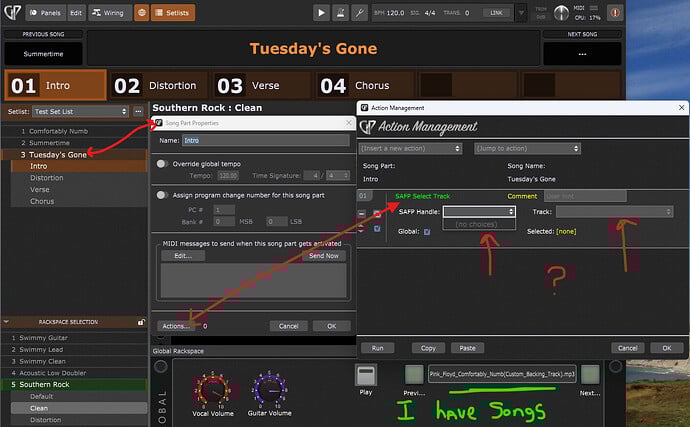Open the Jump to action dropdown

(x=521, y=148)
